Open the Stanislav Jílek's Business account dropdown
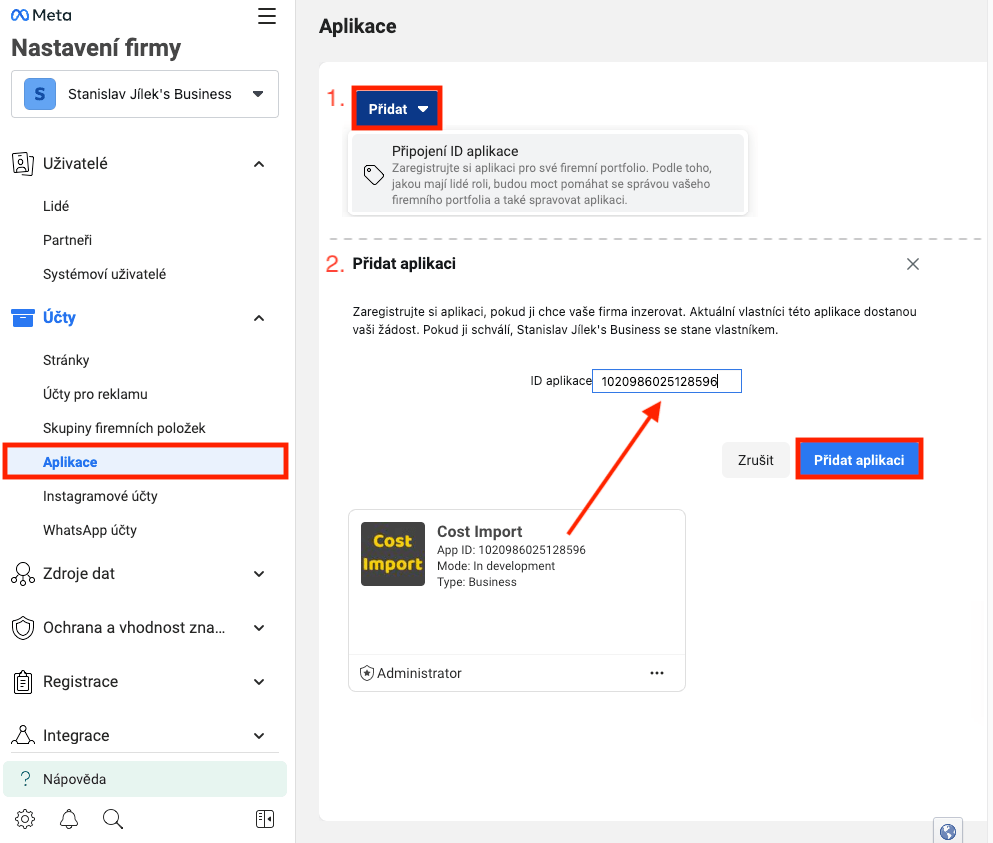 tap(145, 94)
